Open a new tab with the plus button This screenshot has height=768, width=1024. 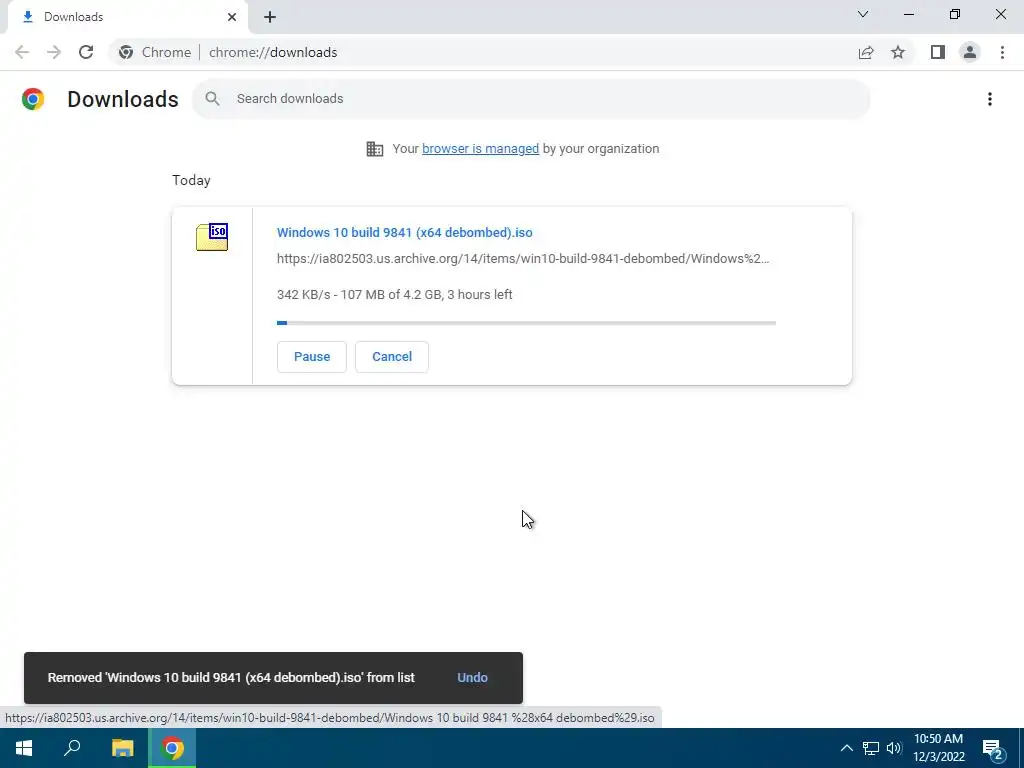click(x=270, y=17)
